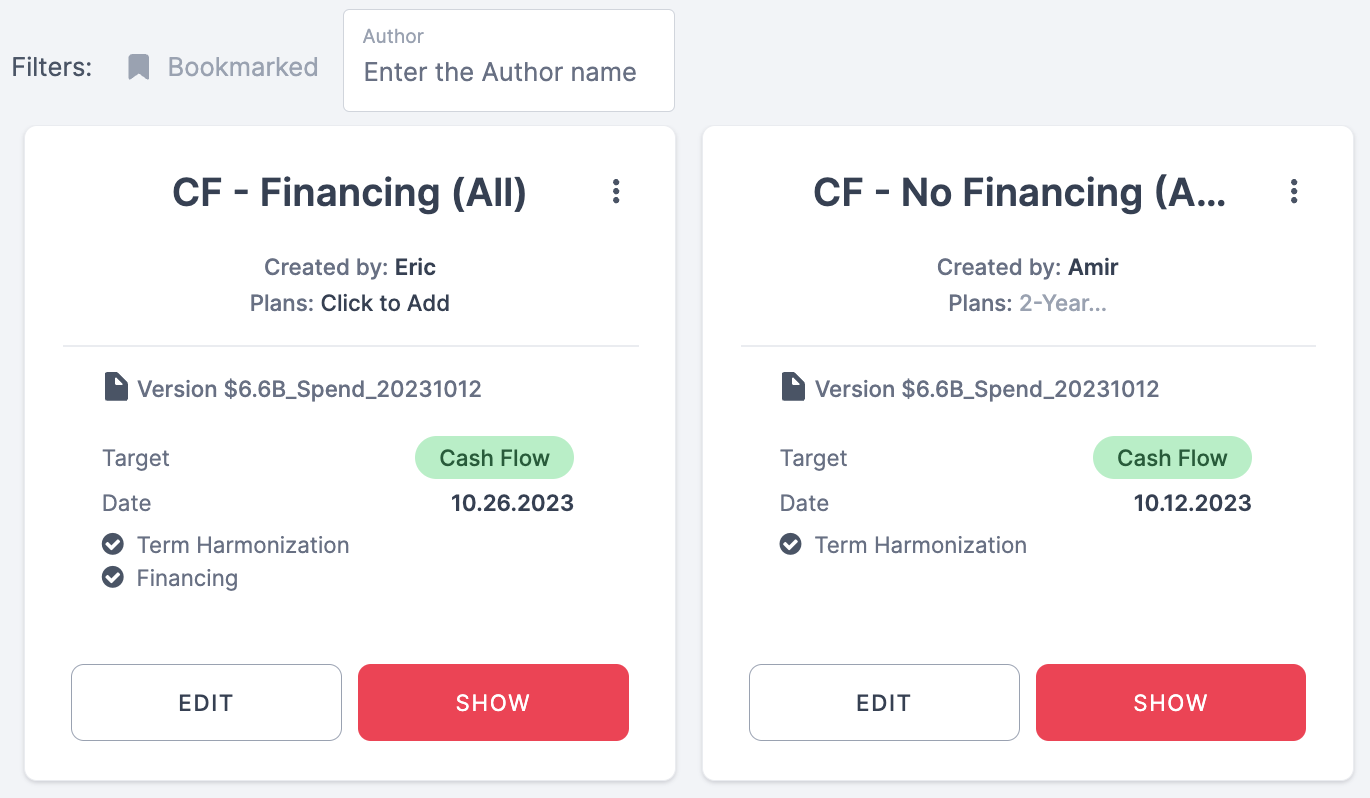The width and height of the screenshot is (1370, 798).
Task: Click the Bookmarked filter bookmark icon
Action: [x=139, y=67]
